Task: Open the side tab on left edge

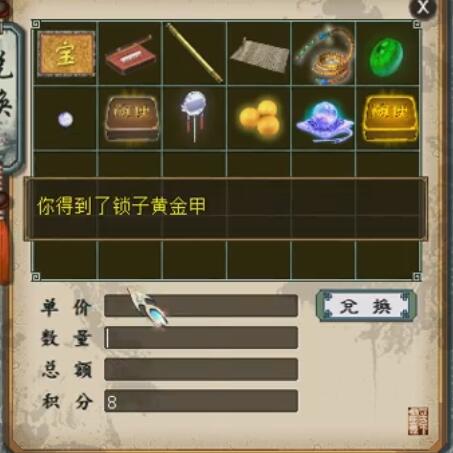Action: [x=10, y=97]
